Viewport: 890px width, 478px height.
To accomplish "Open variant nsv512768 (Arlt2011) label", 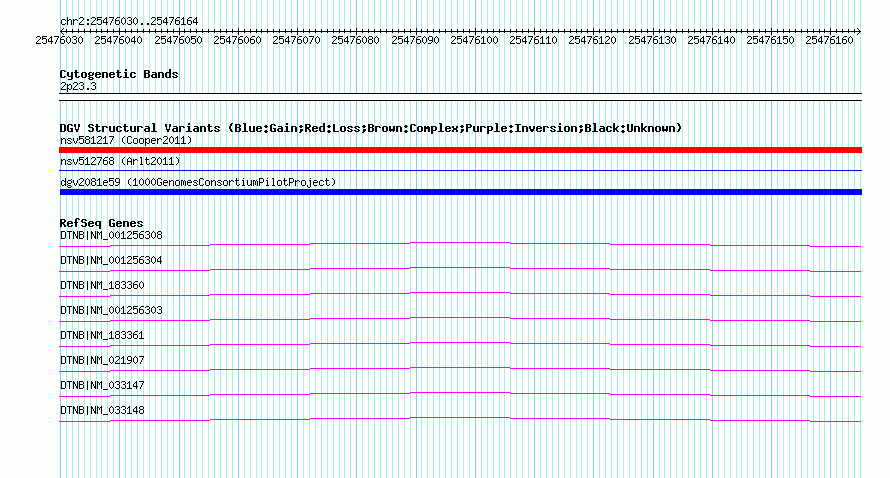I will coord(120,161).
